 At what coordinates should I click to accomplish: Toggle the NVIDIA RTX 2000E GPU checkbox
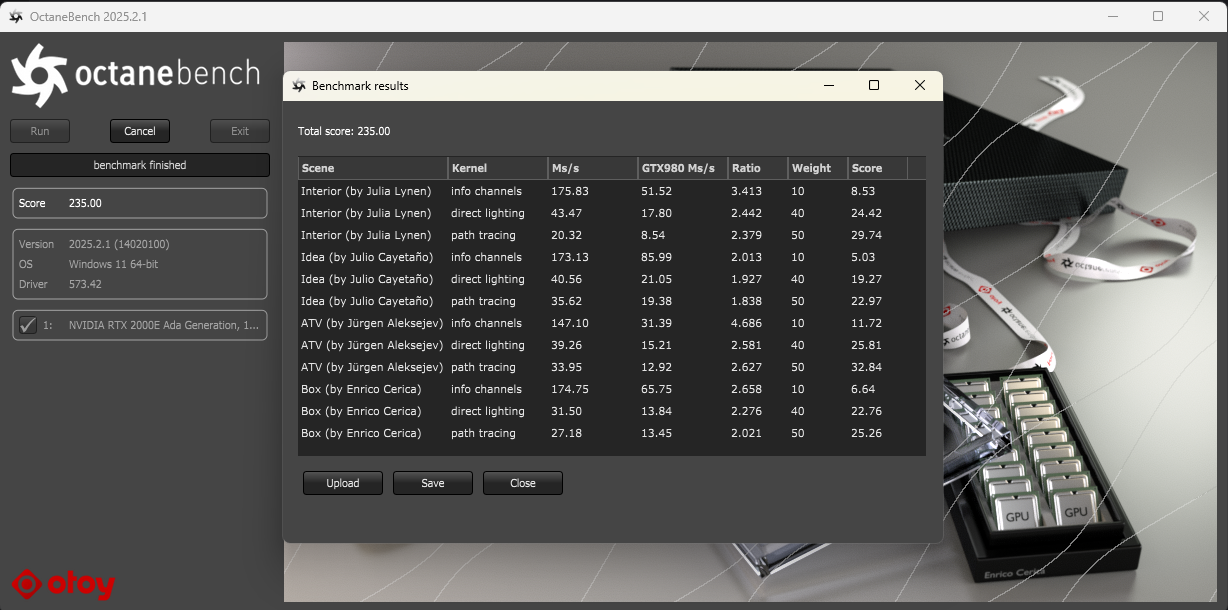(x=28, y=325)
